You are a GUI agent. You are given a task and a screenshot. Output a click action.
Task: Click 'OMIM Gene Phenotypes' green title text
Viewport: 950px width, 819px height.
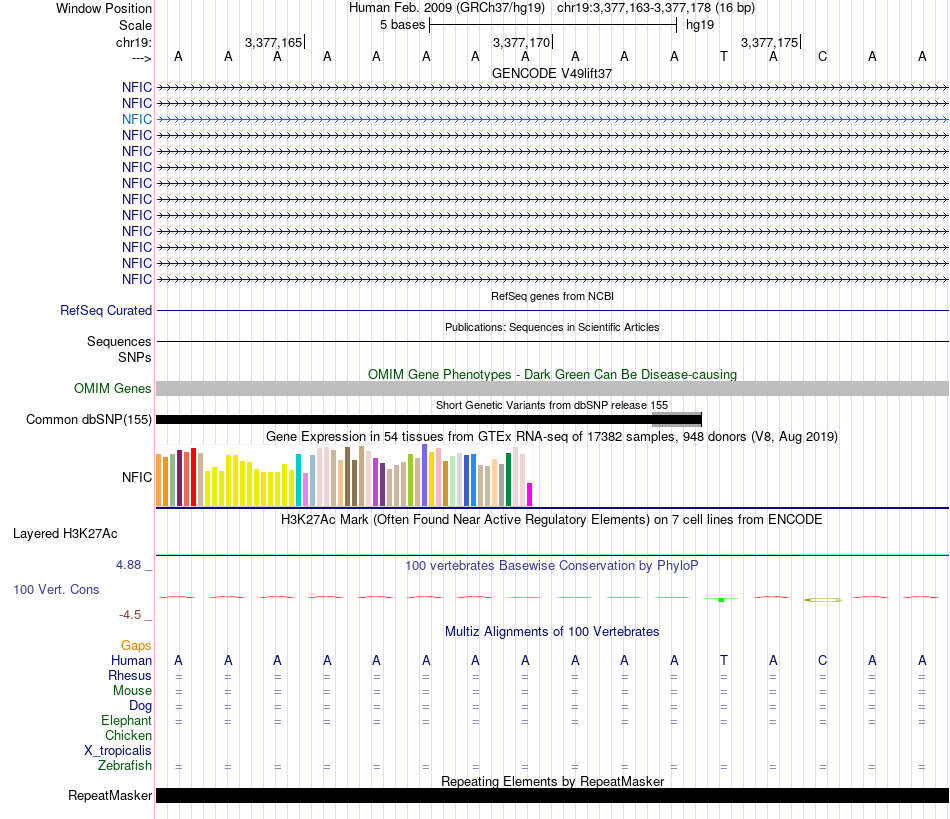tap(552, 374)
